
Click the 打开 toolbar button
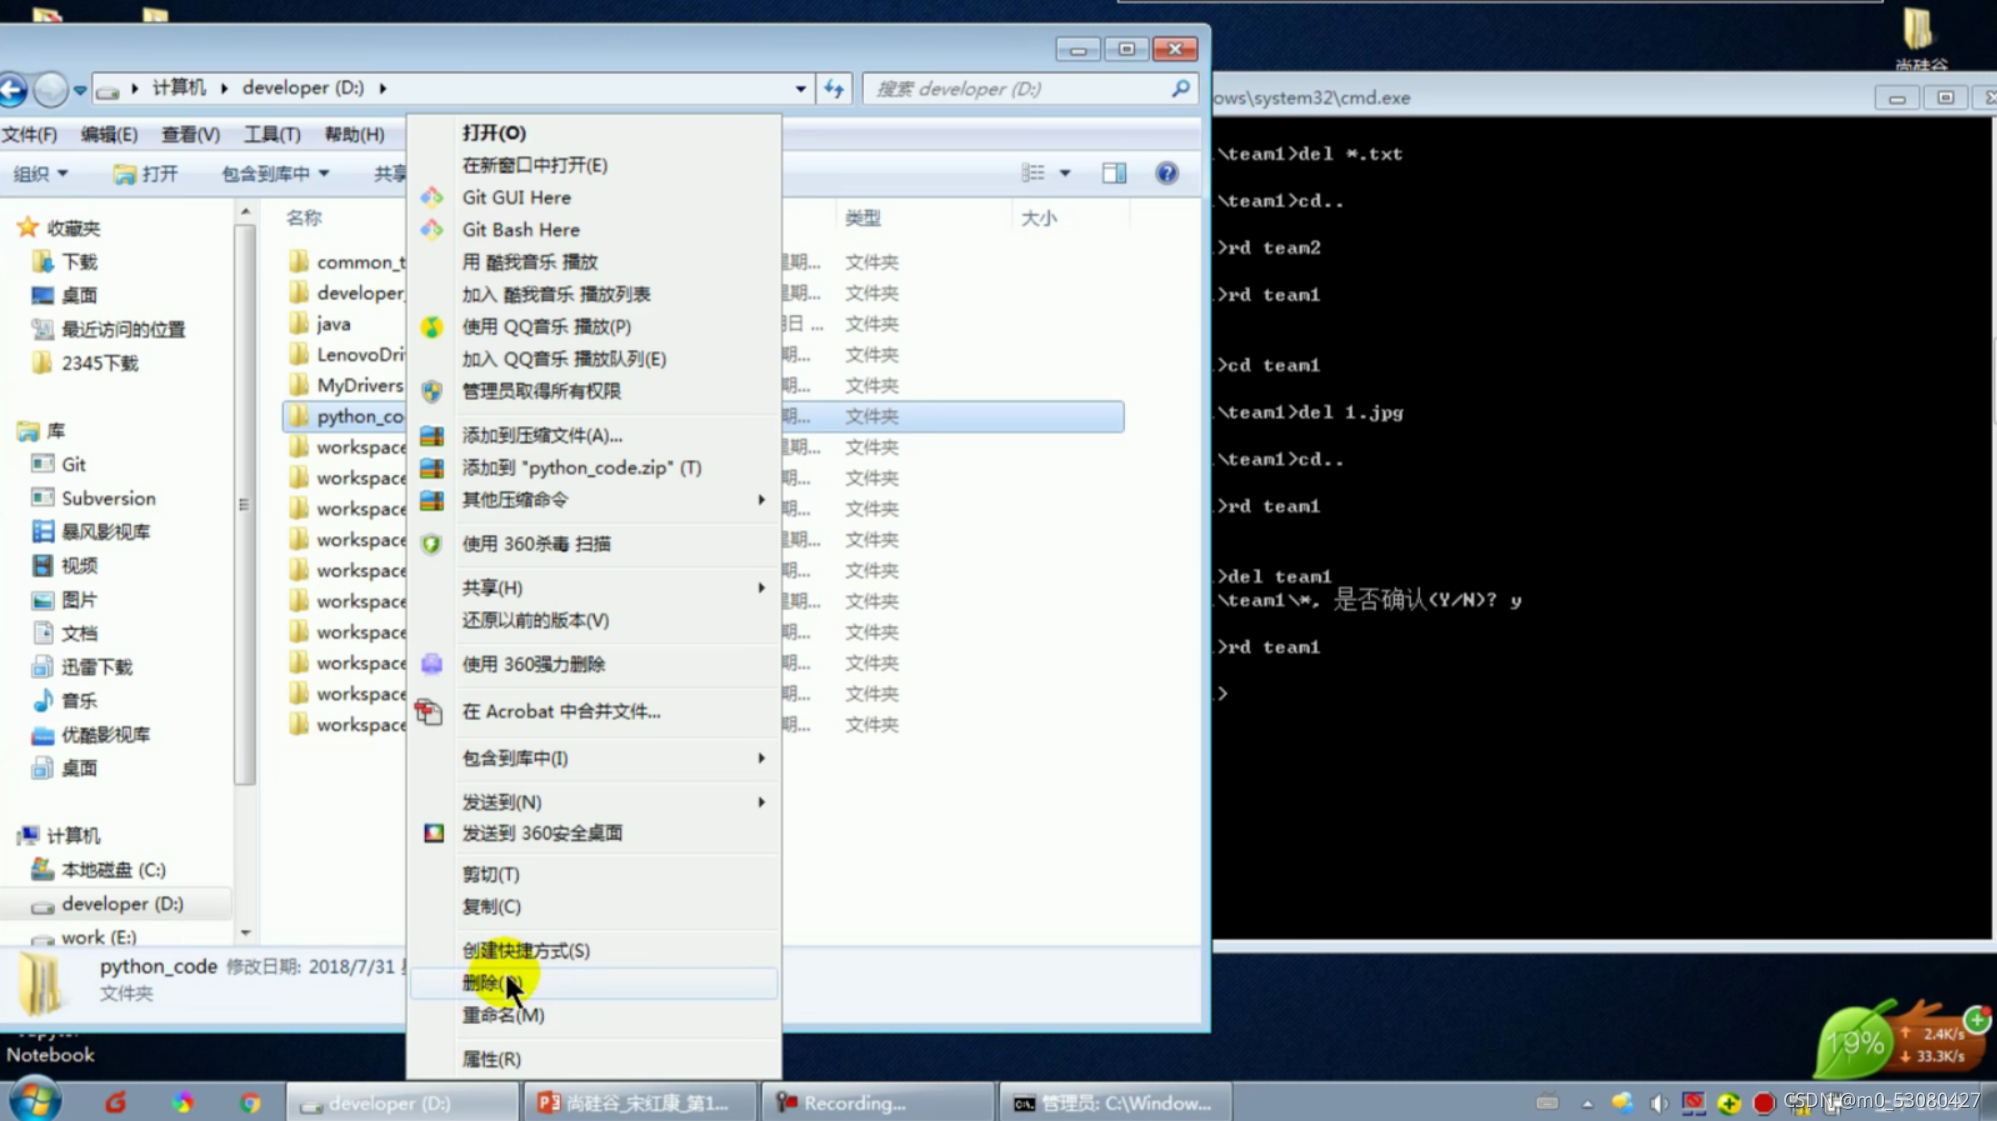point(147,174)
